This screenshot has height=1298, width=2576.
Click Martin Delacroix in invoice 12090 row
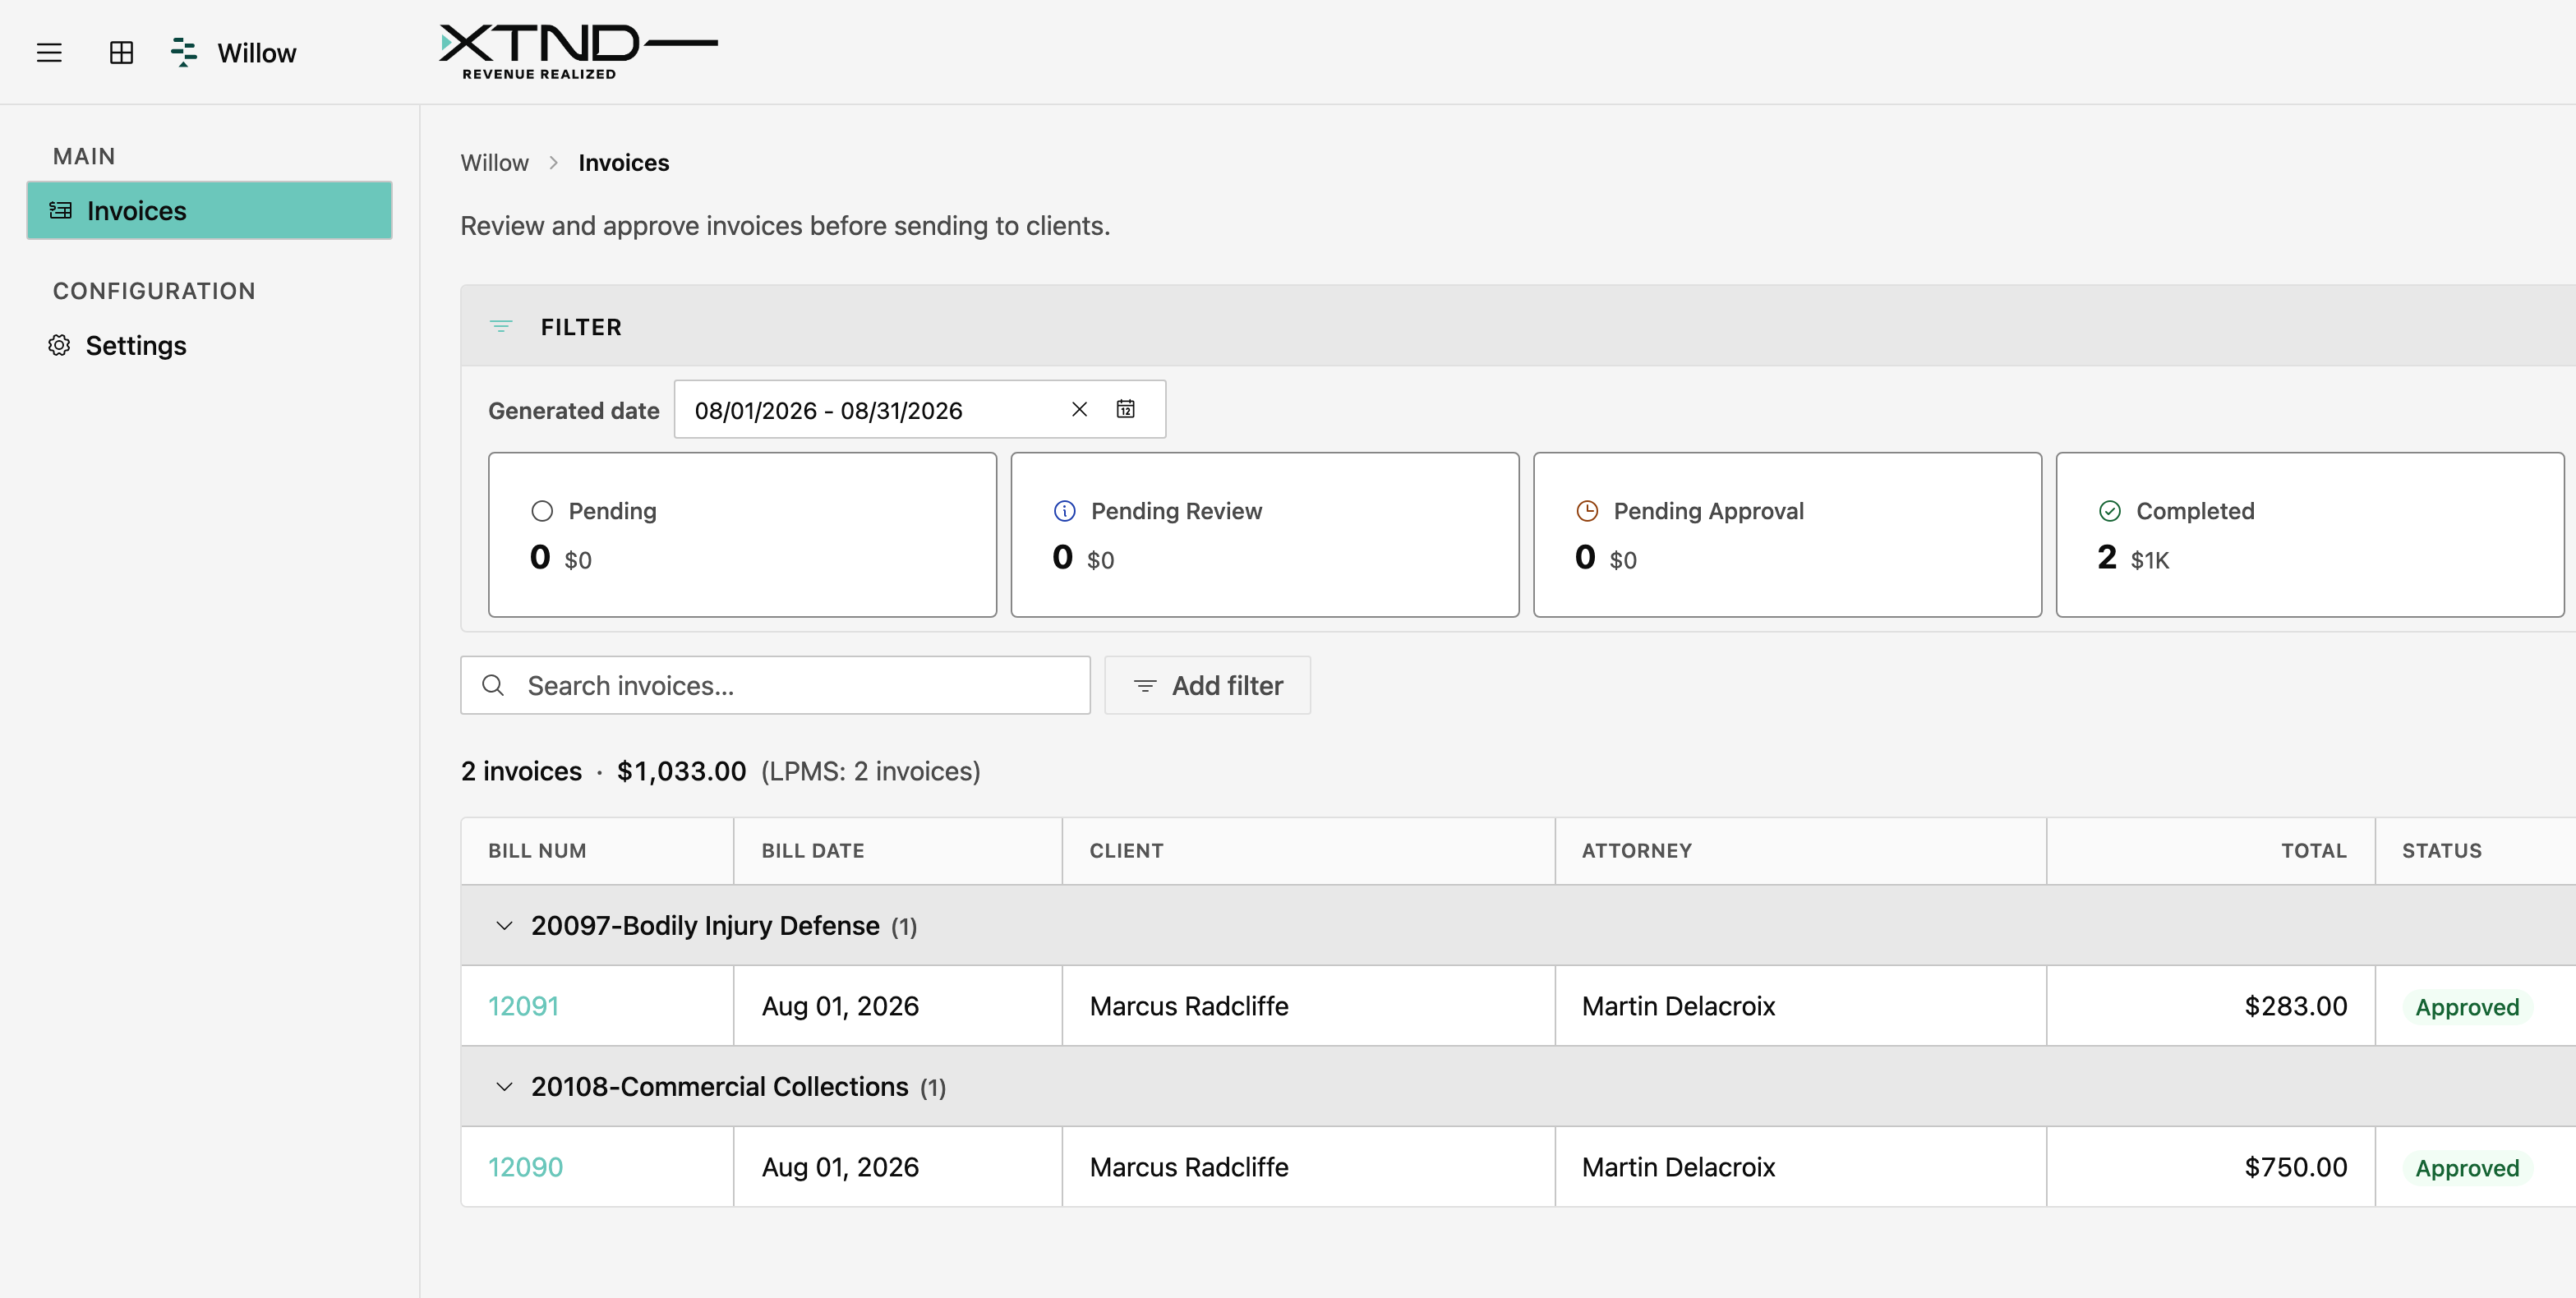[x=1678, y=1167]
